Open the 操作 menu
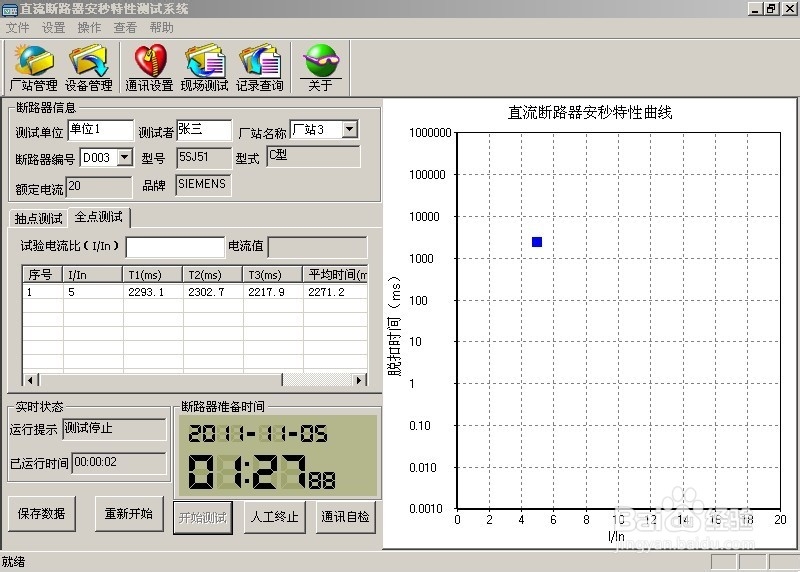800x572 pixels. click(x=89, y=28)
